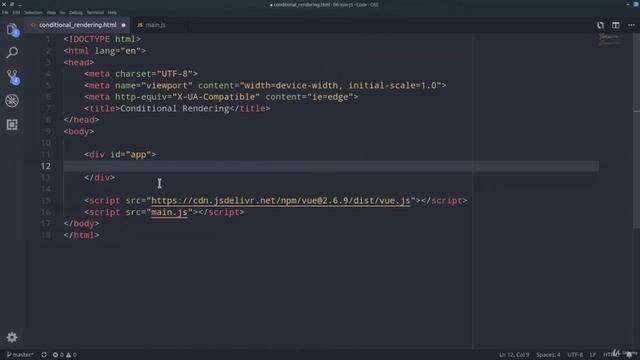Open the Extensions view
Image resolution: width=640 pixels, height=360 pixels.
click(12, 124)
